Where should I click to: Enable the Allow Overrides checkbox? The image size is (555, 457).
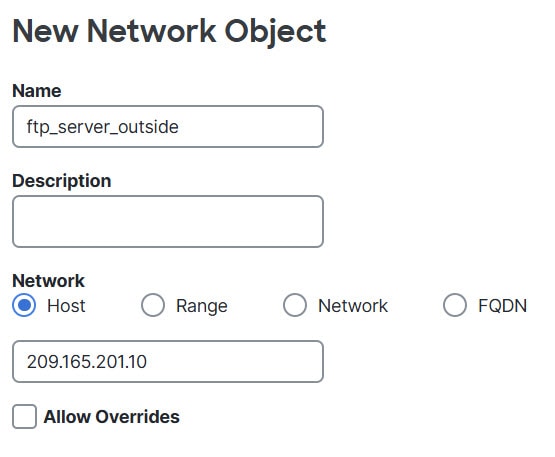pyautogui.click(x=24, y=417)
